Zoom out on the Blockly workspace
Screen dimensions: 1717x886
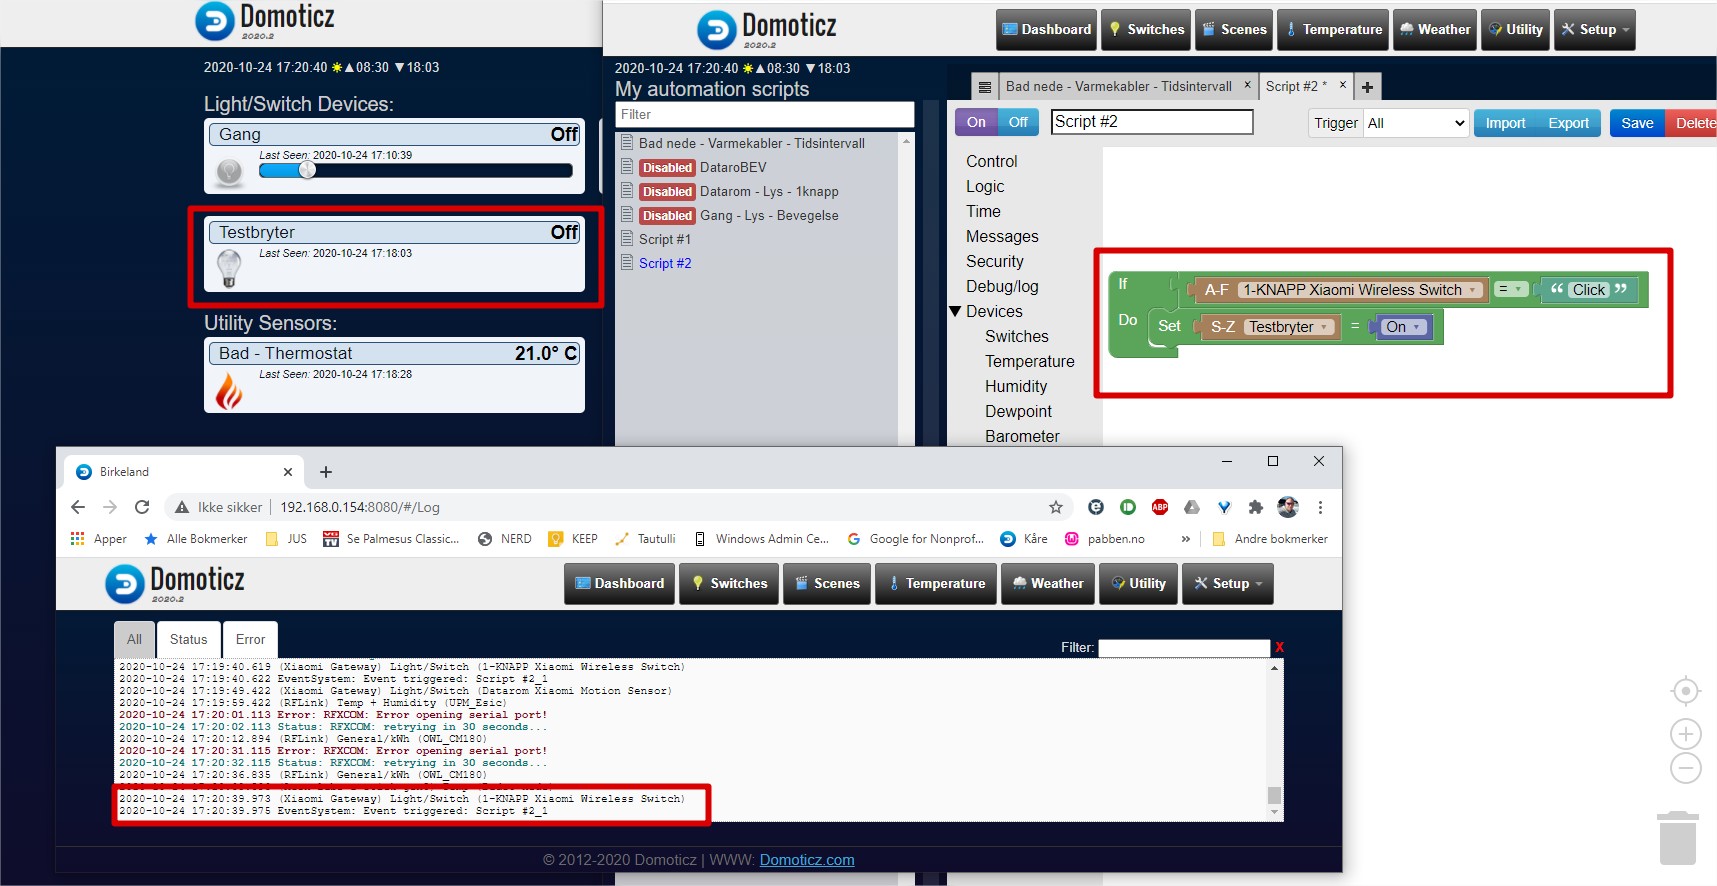[1686, 768]
